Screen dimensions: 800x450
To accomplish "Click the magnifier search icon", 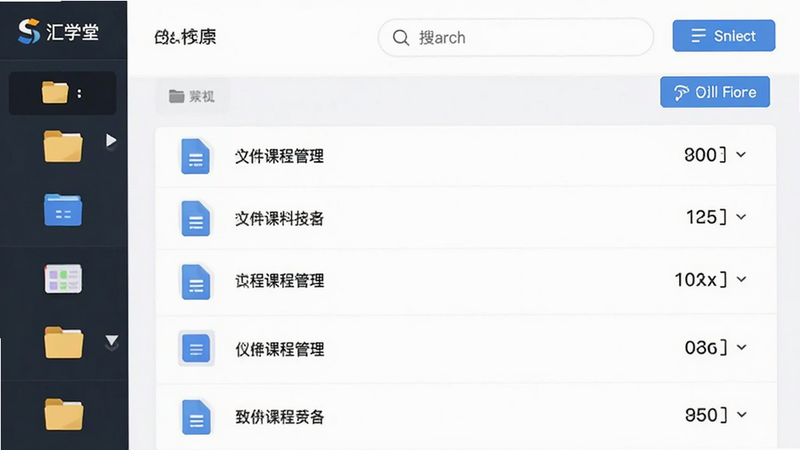I will click(x=401, y=37).
